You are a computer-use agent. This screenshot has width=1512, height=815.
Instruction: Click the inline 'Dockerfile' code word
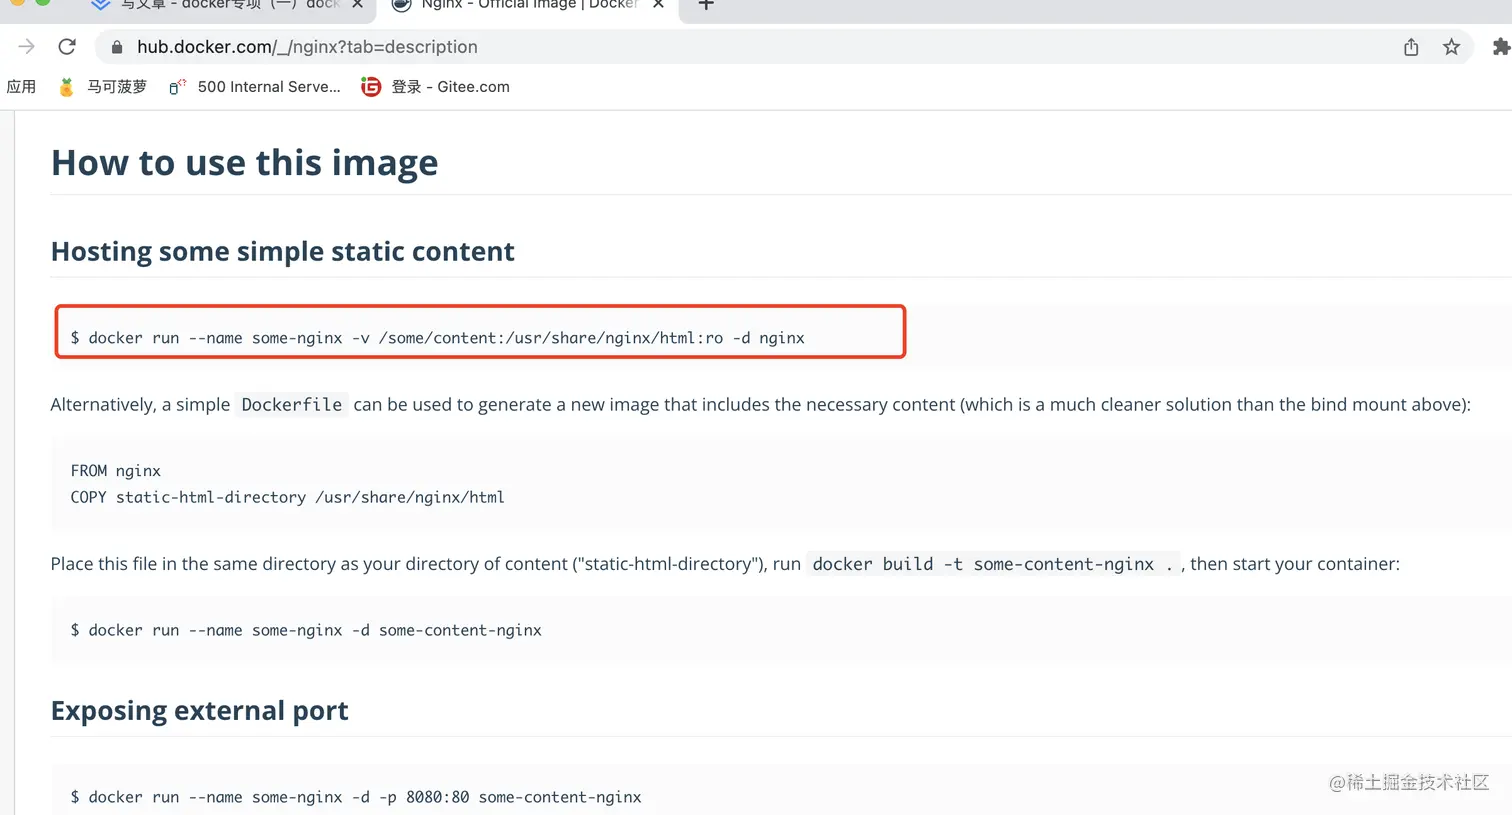(292, 405)
